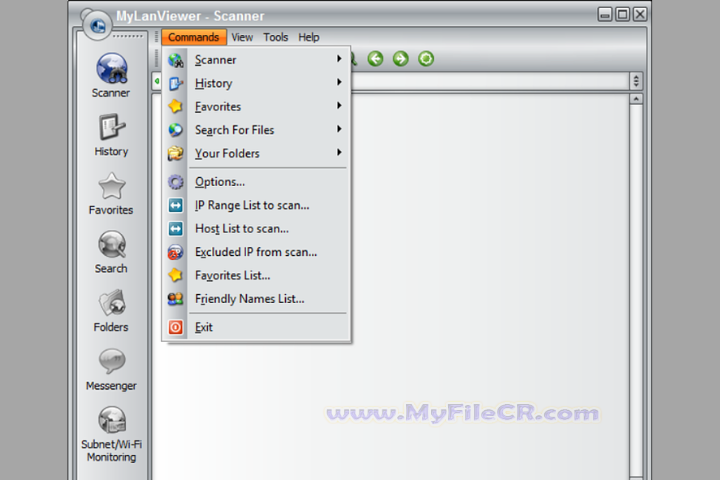Click the Your Folders icon in the menu
Image resolution: width=720 pixels, height=480 pixels.
tap(175, 153)
